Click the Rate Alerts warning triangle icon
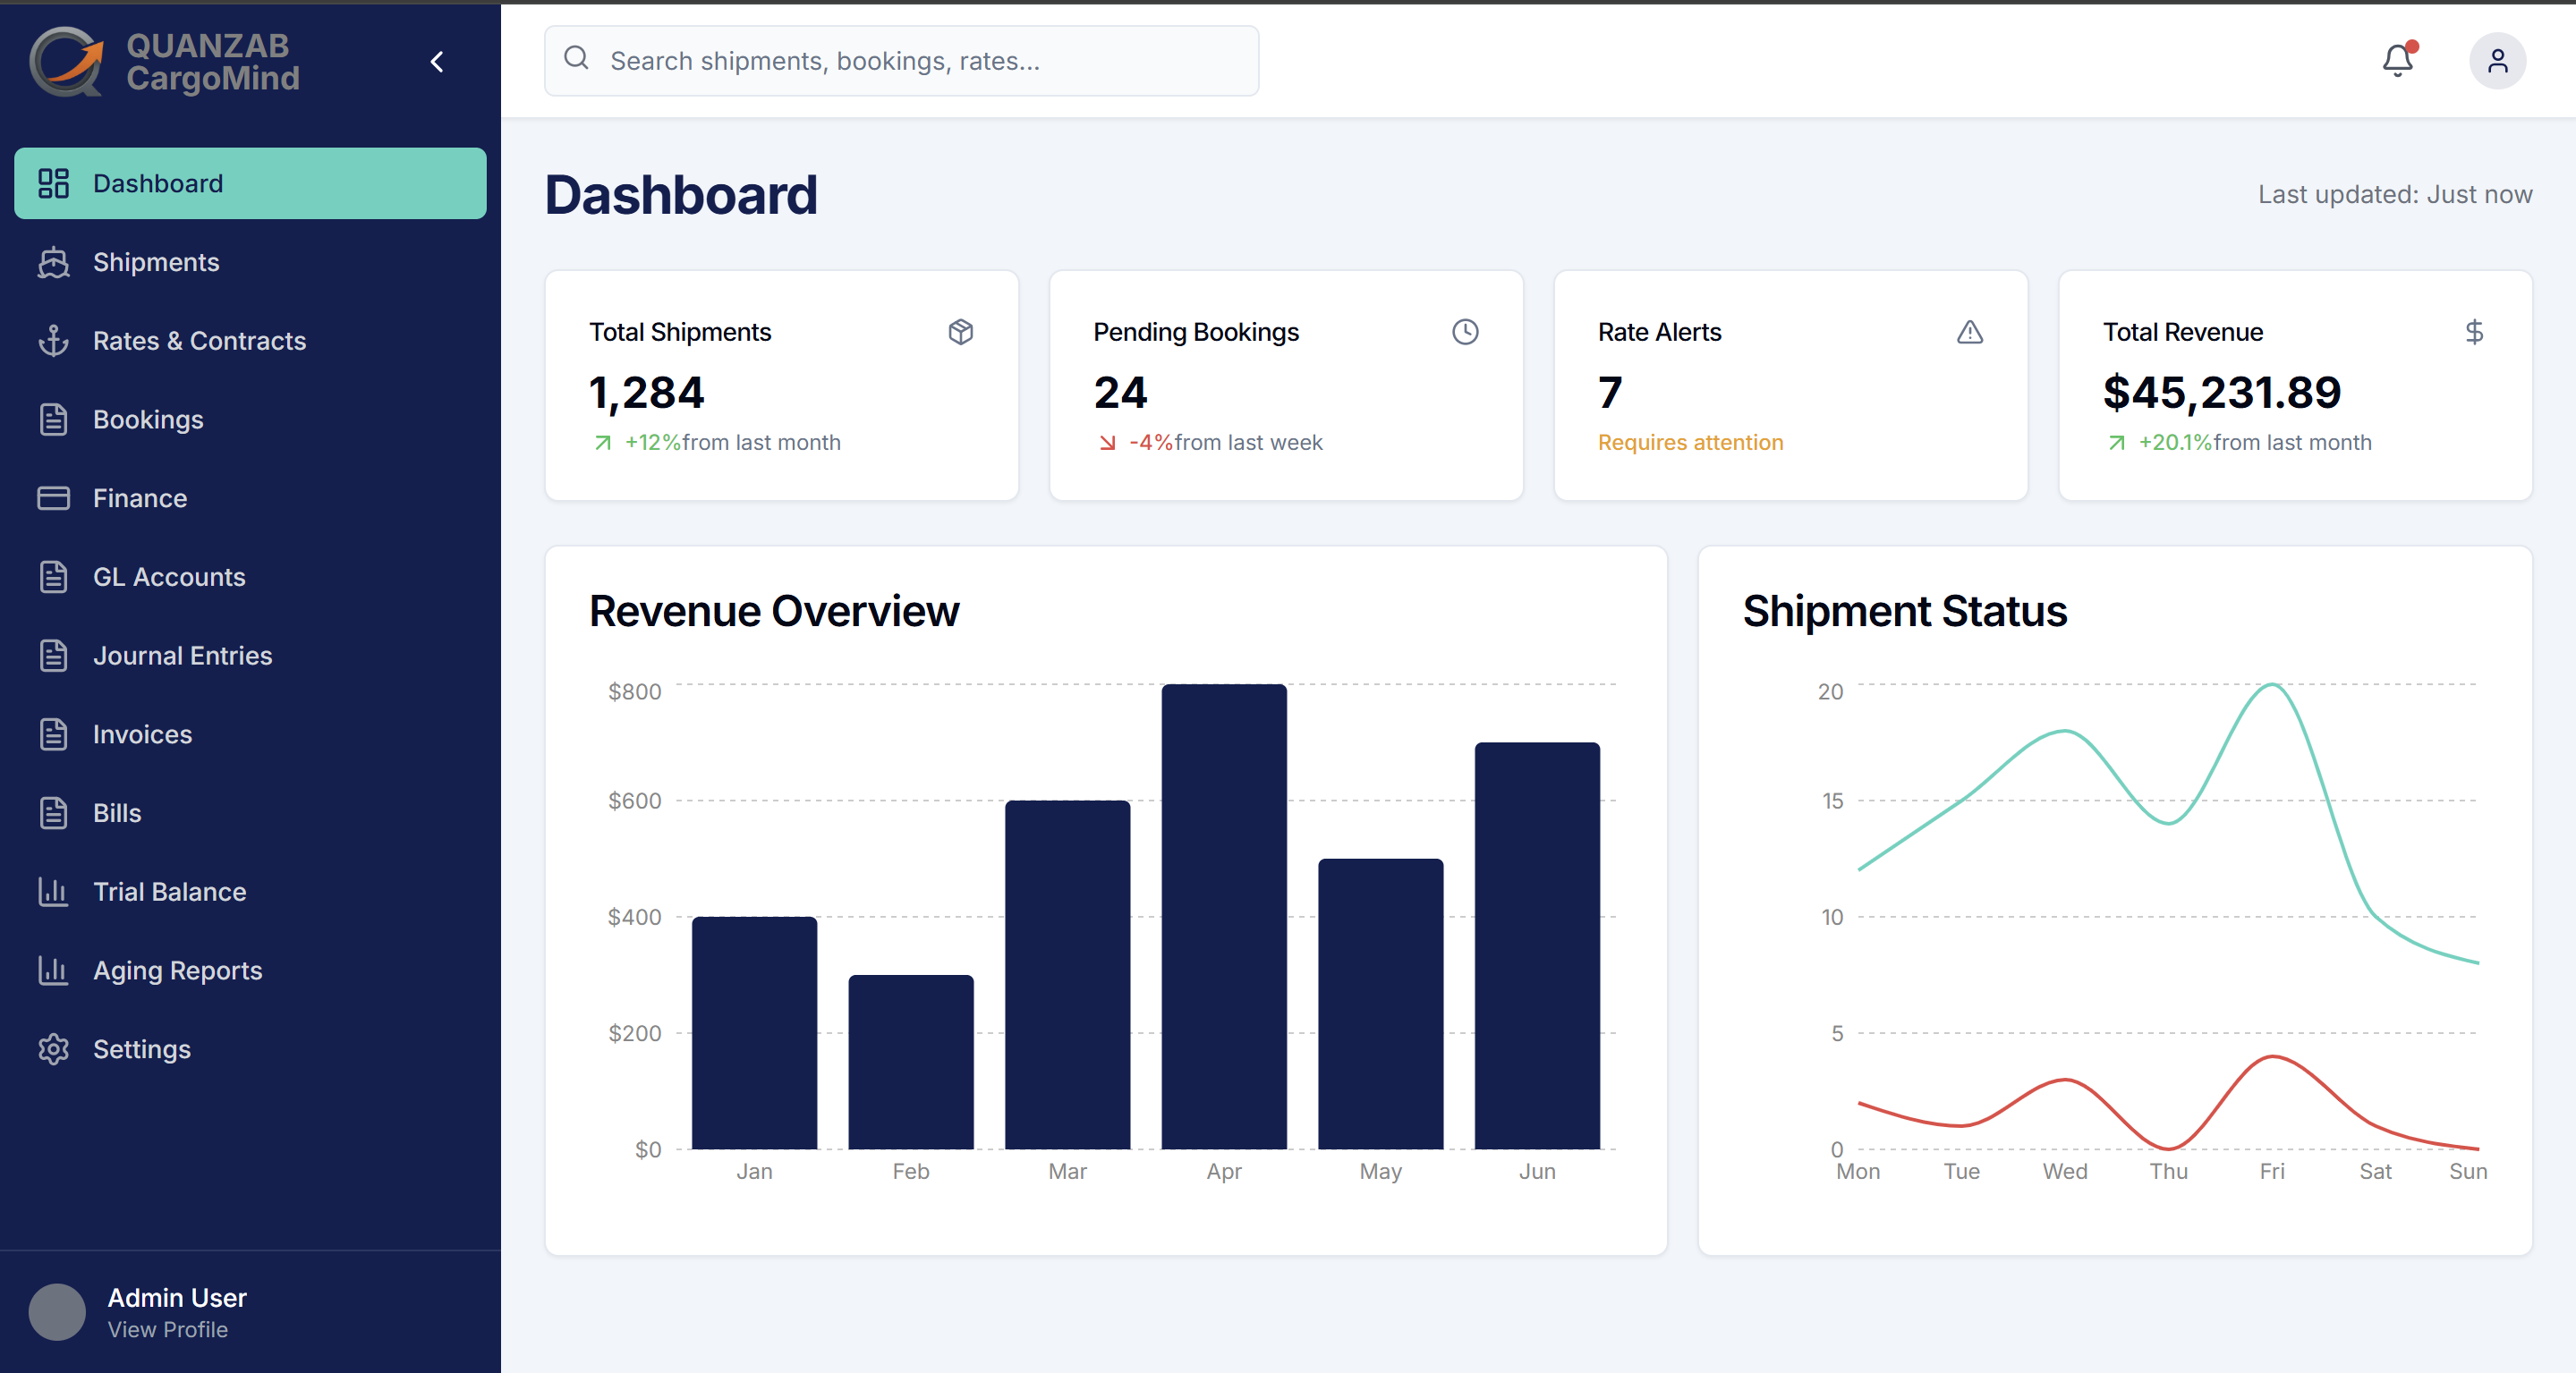 point(1969,332)
